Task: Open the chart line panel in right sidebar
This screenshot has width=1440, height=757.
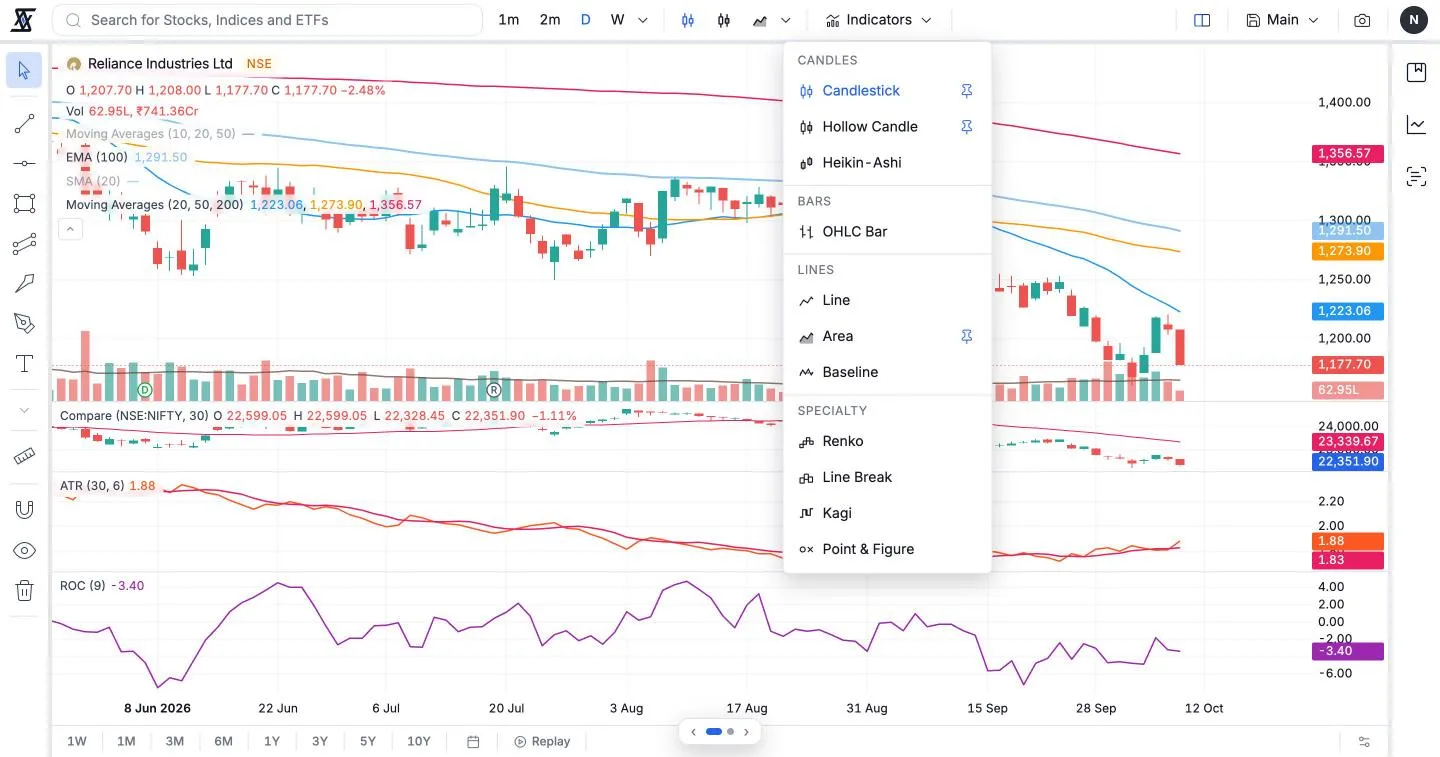Action: coord(1416,125)
